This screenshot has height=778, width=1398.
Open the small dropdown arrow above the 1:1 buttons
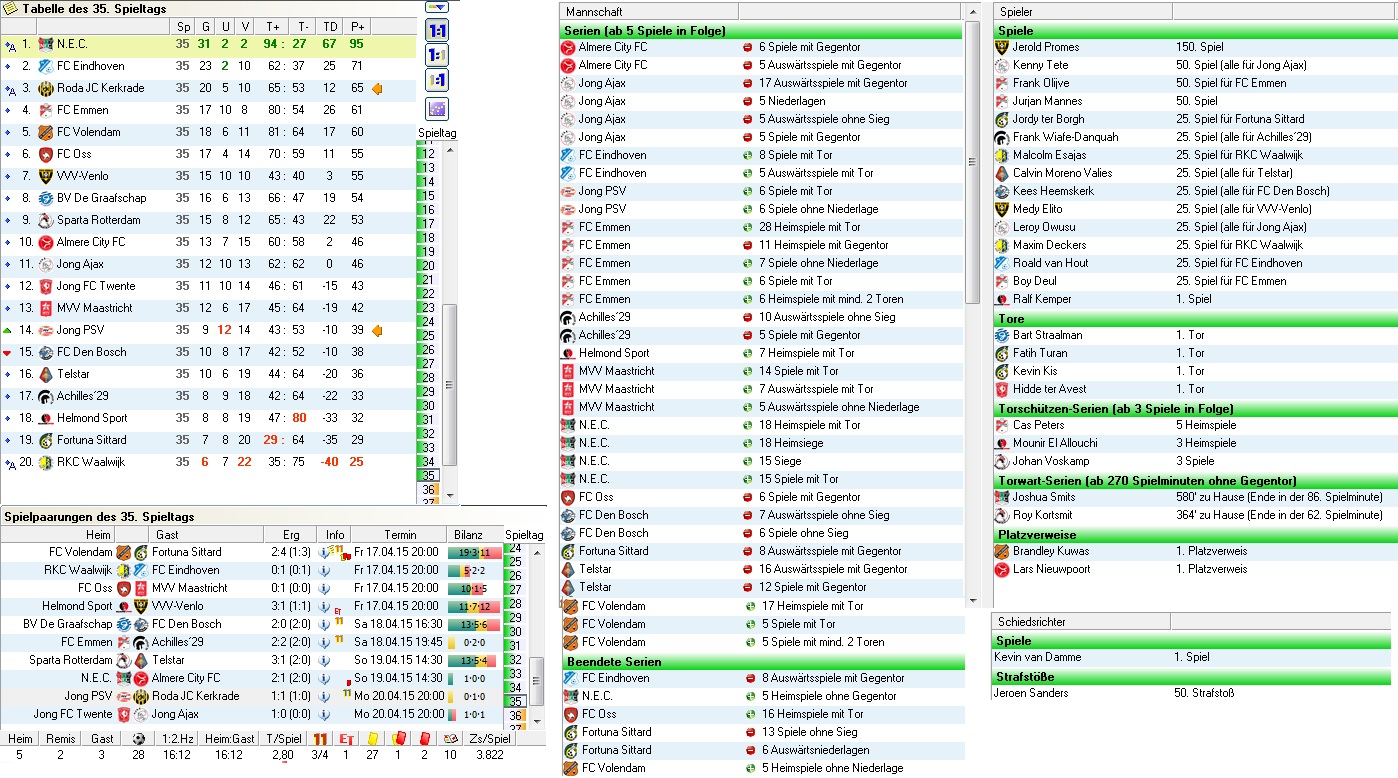[436, 6]
